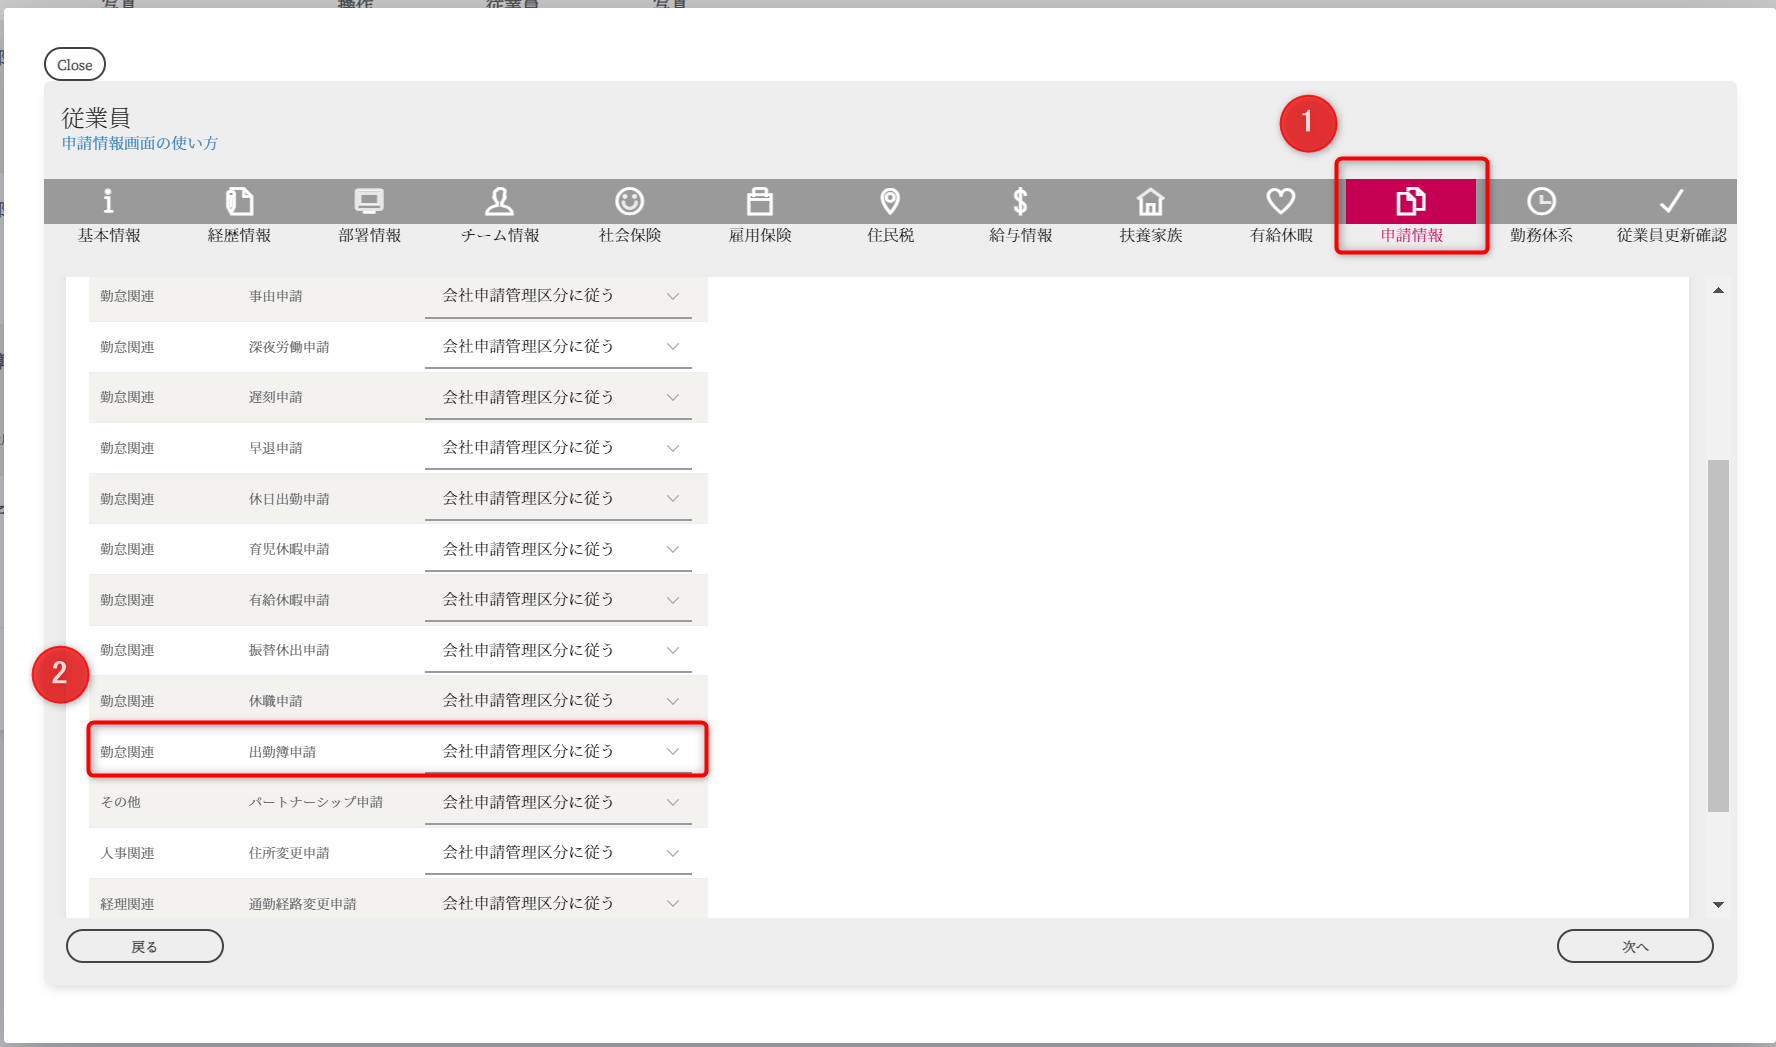Open the 給与情報 dollar icon
Viewport: 1776px width, 1047px height.
(1020, 201)
